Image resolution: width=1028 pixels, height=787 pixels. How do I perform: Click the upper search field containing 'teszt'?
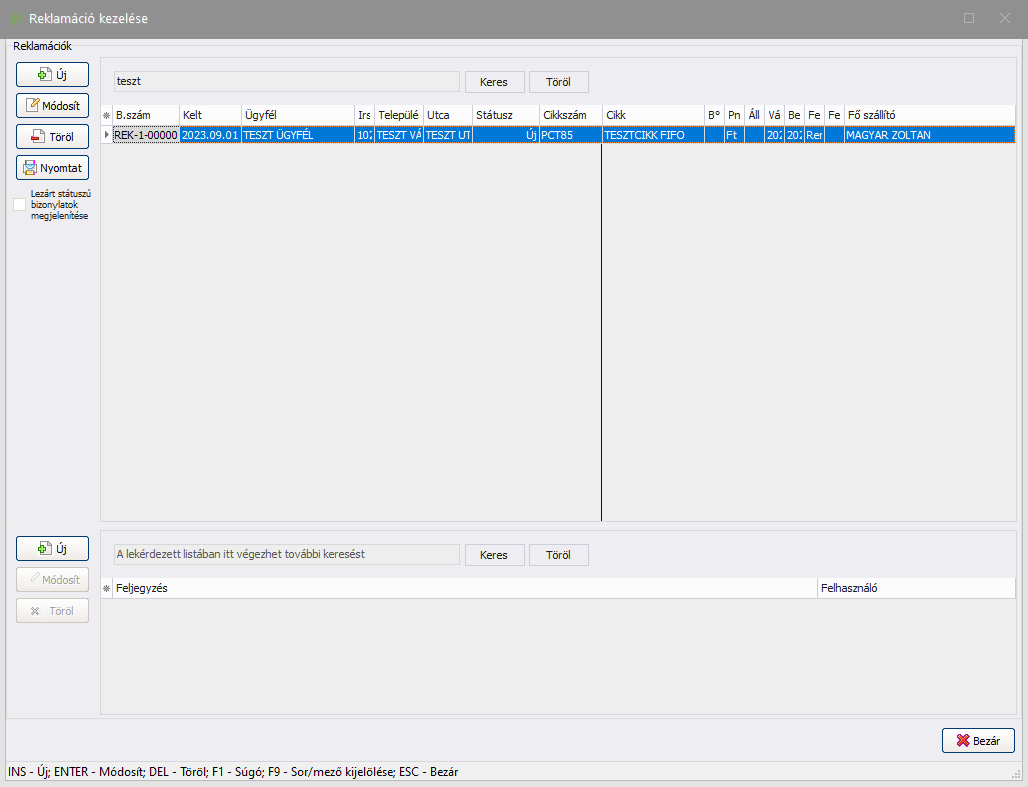[x=285, y=82]
